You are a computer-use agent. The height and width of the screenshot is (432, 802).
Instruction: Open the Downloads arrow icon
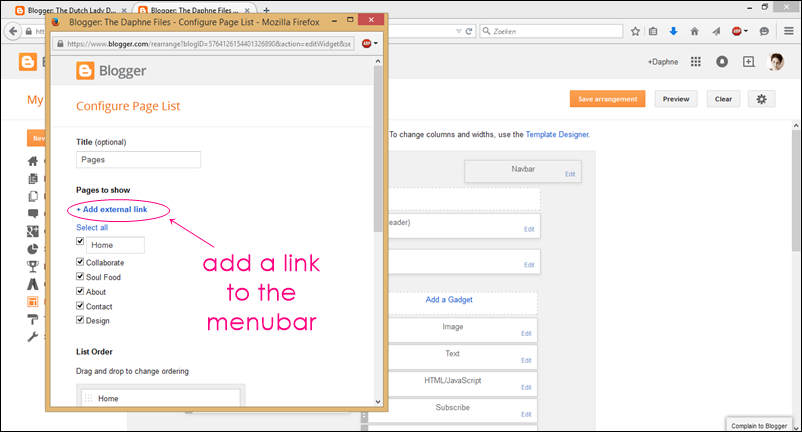[x=674, y=31]
